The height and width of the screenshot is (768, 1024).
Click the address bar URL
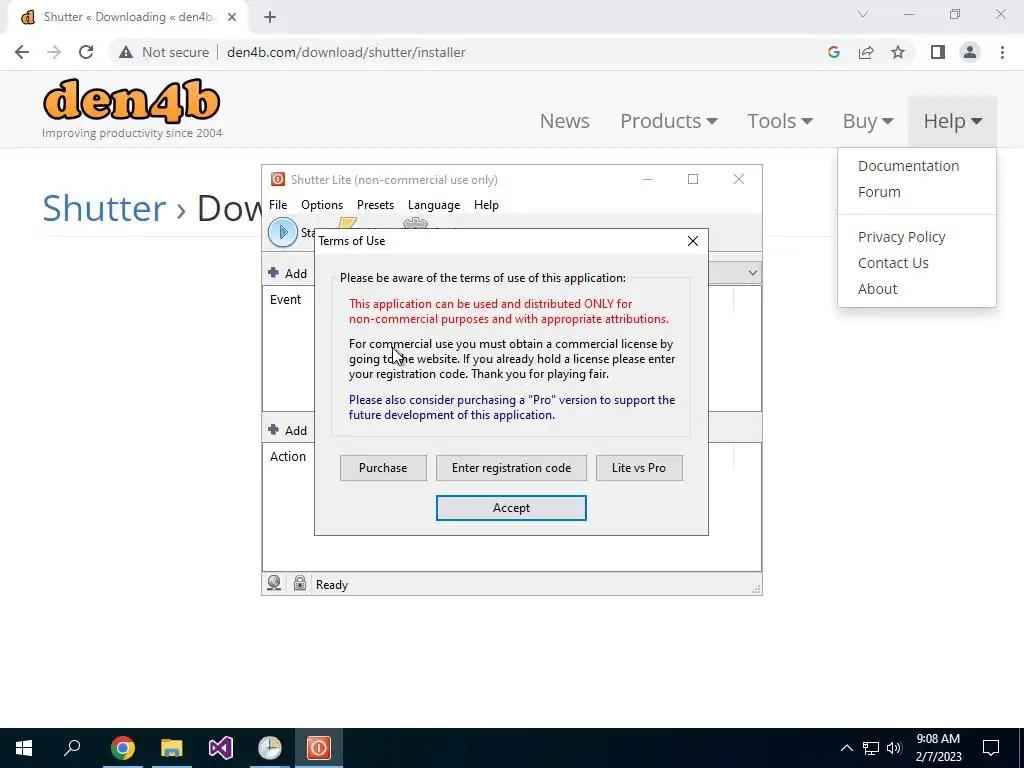coord(346,52)
